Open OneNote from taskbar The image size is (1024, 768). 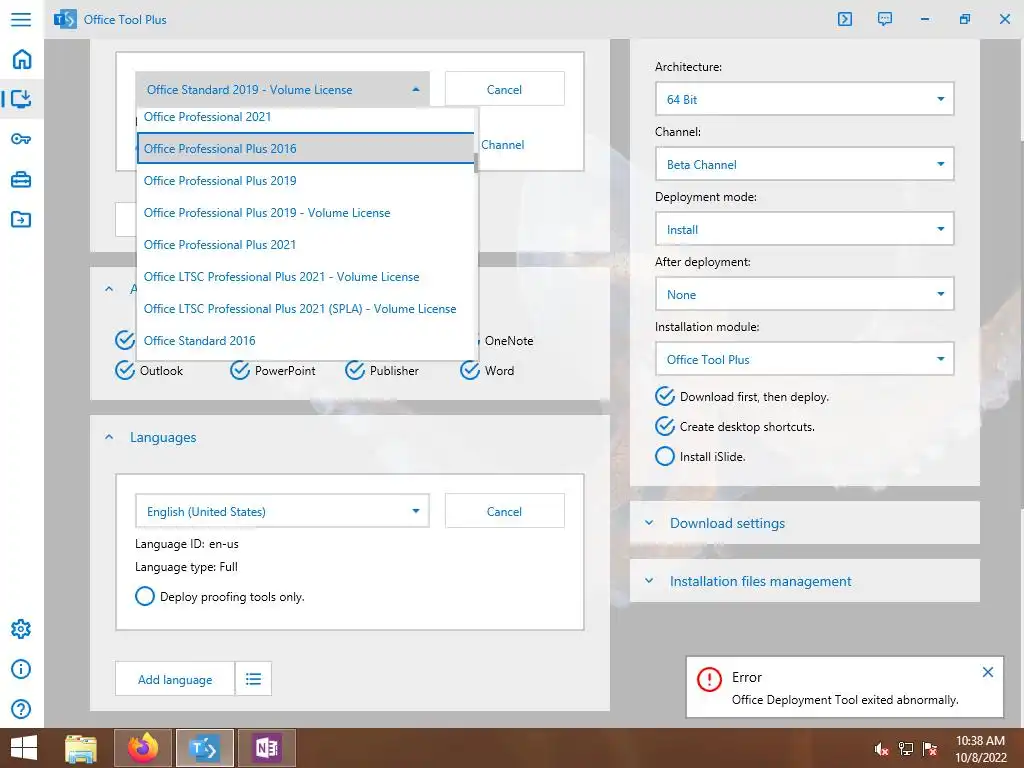click(266, 748)
